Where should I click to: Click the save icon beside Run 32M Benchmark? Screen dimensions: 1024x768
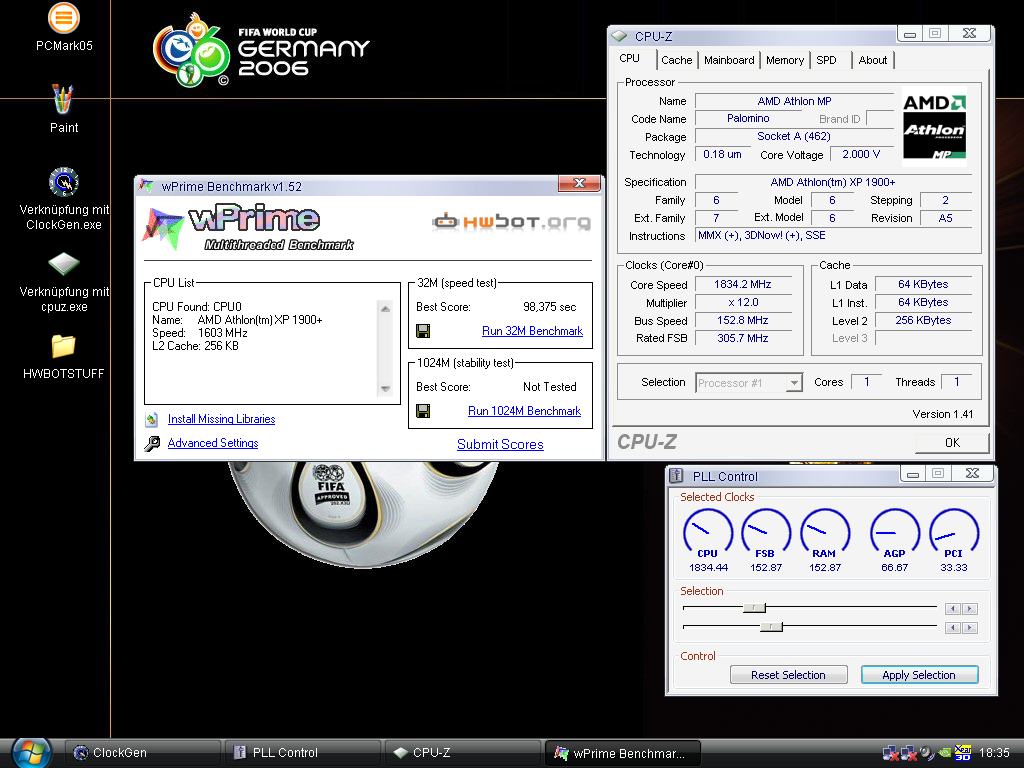coord(423,331)
